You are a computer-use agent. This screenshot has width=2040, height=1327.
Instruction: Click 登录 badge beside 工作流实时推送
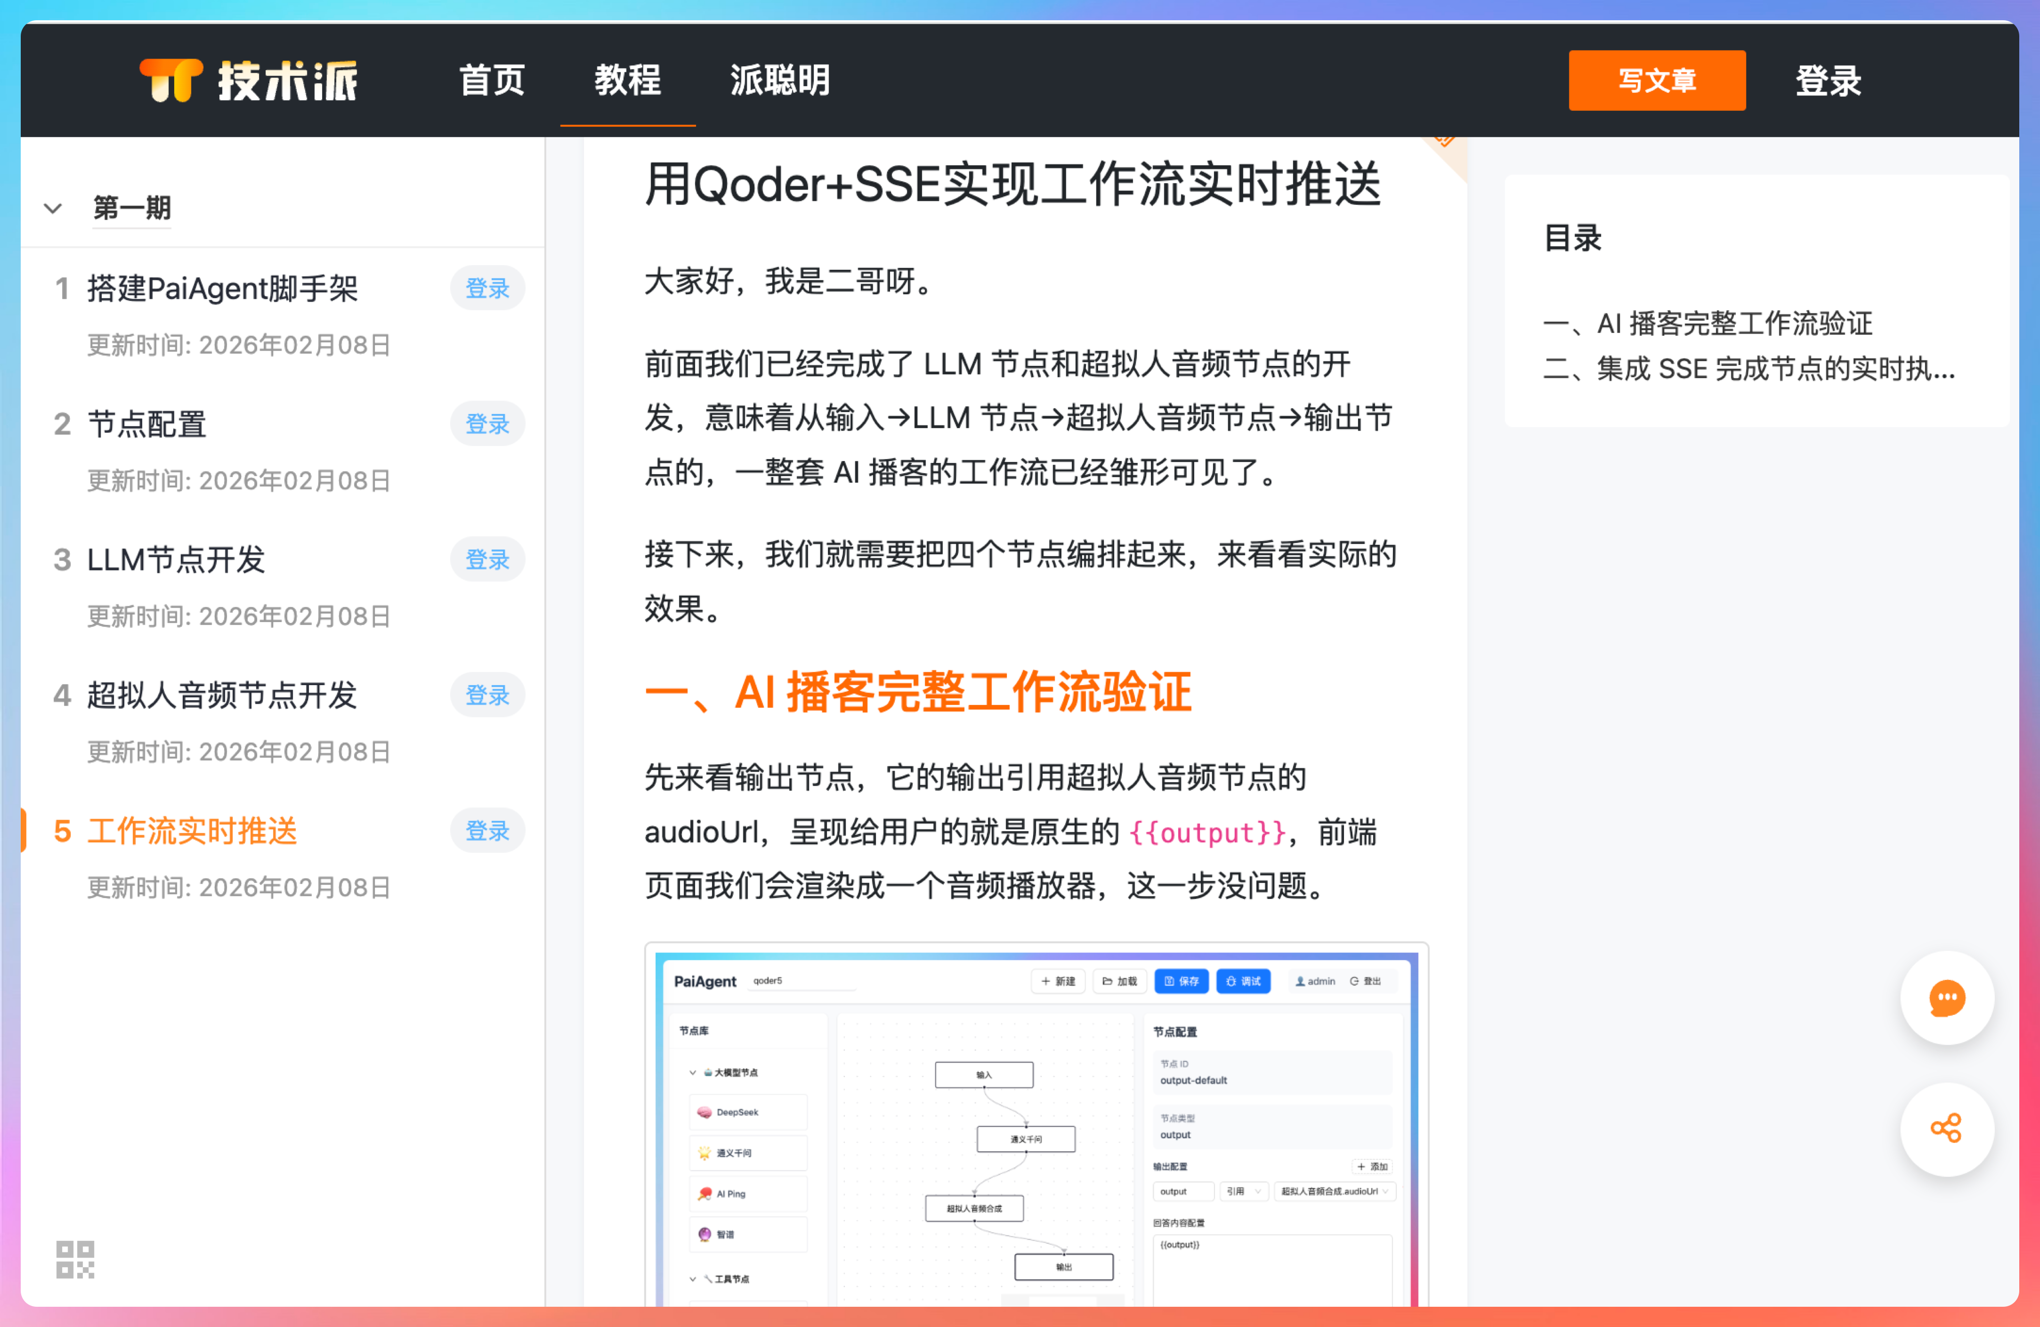(x=487, y=831)
